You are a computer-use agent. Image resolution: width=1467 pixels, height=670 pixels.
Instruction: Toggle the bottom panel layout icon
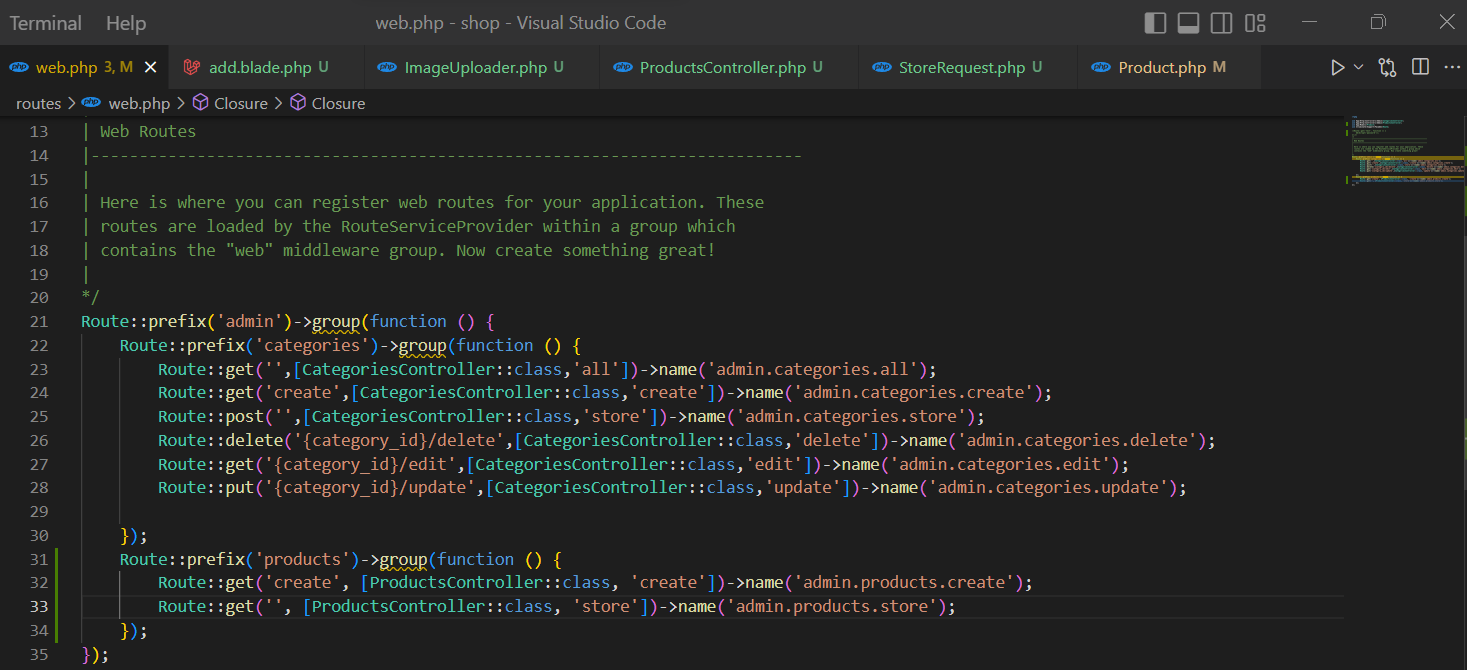click(x=1188, y=22)
